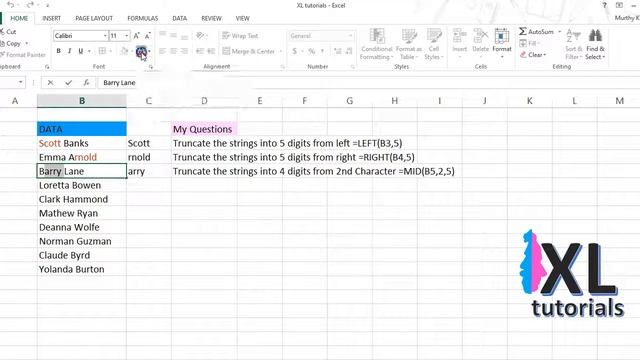Toggle Italic formatting
The width and height of the screenshot is (640, 360).
click(x=69, y=51)
